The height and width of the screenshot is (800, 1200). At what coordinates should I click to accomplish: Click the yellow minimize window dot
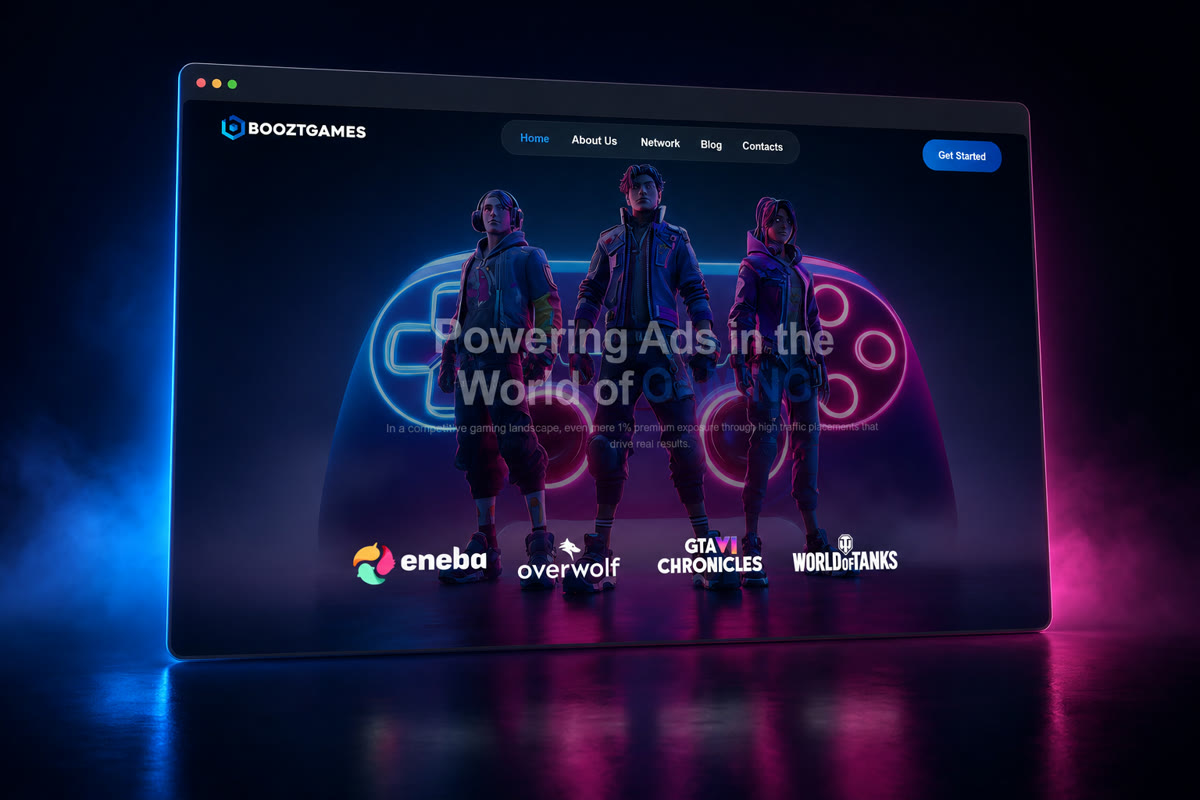216,83
